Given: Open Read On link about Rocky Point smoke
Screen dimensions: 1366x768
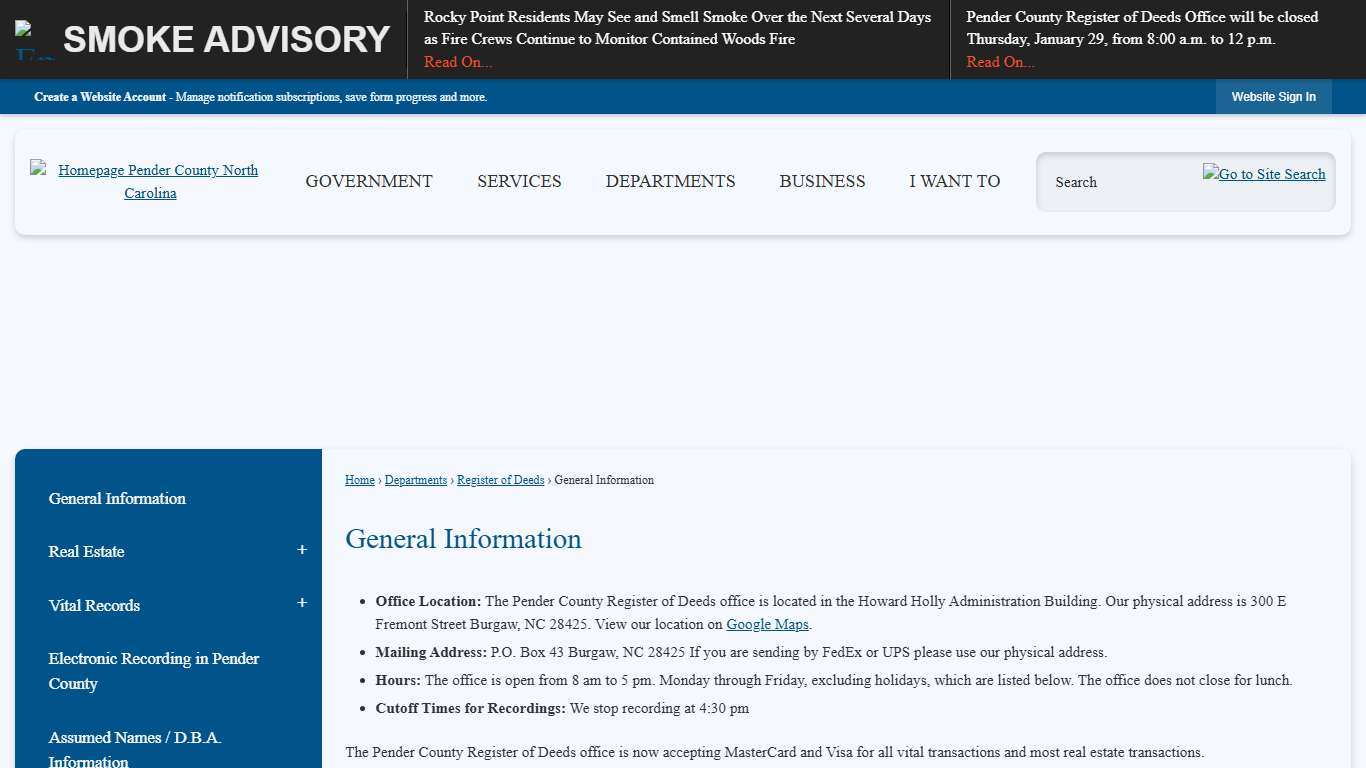Looking at the screenshot, I should pyautogui.click(x=457, y=62).
